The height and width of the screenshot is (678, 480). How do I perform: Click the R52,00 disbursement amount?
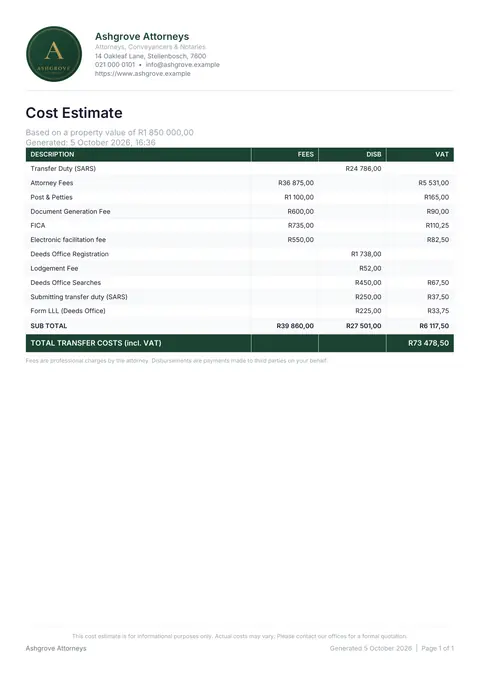[x=370, y=268]
